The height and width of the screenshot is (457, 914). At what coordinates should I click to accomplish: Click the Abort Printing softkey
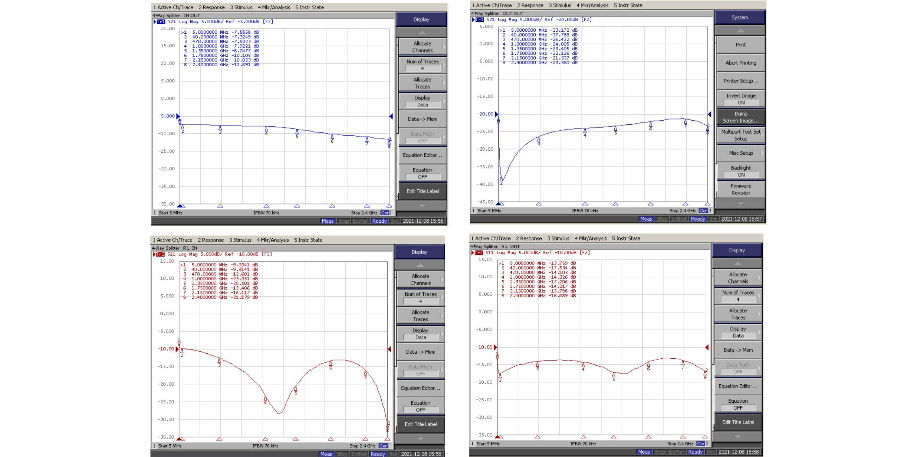739,62
